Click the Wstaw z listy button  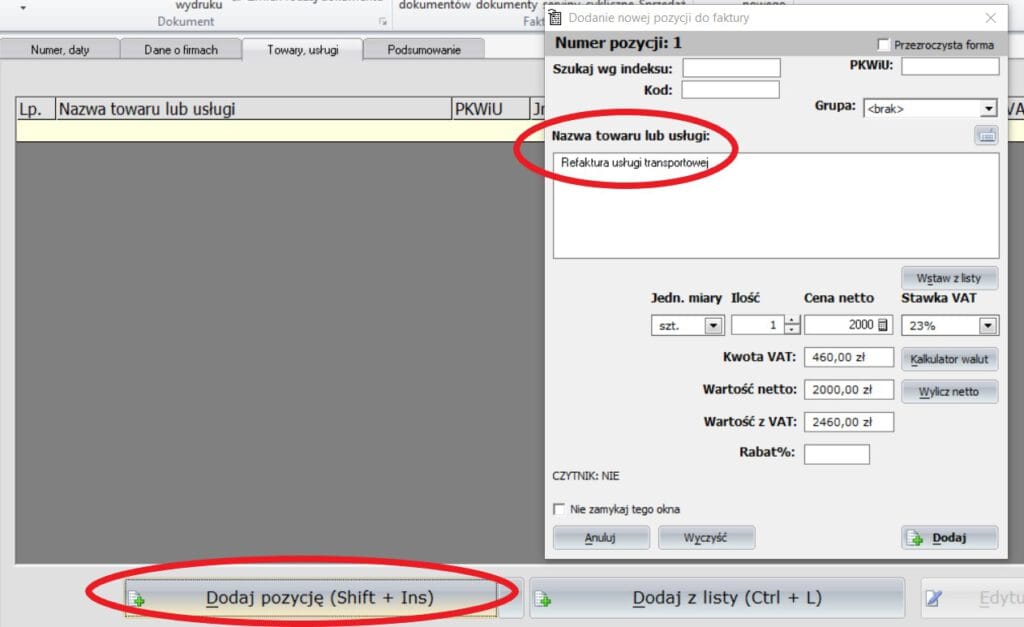(x=949, y=278)
